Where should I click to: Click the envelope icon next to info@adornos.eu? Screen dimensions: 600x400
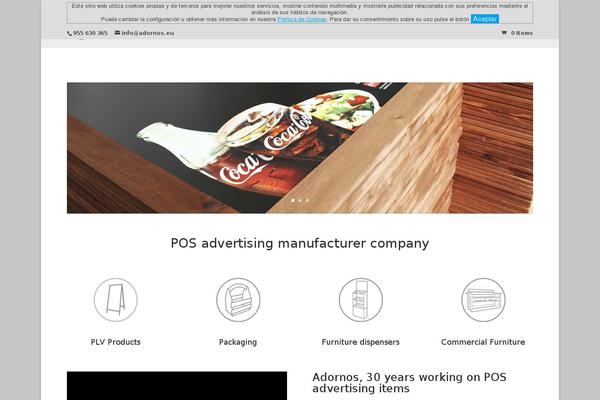117,33
